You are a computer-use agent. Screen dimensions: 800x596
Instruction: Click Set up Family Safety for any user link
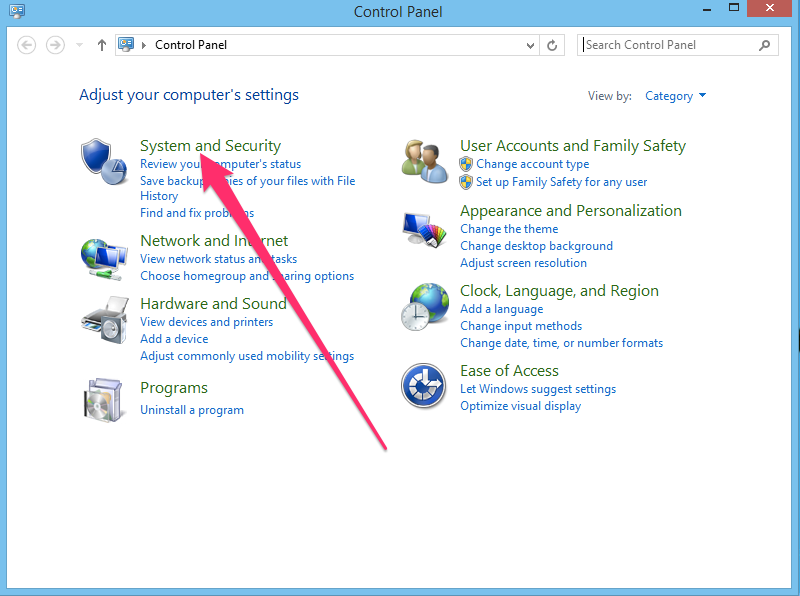[561, 182]
